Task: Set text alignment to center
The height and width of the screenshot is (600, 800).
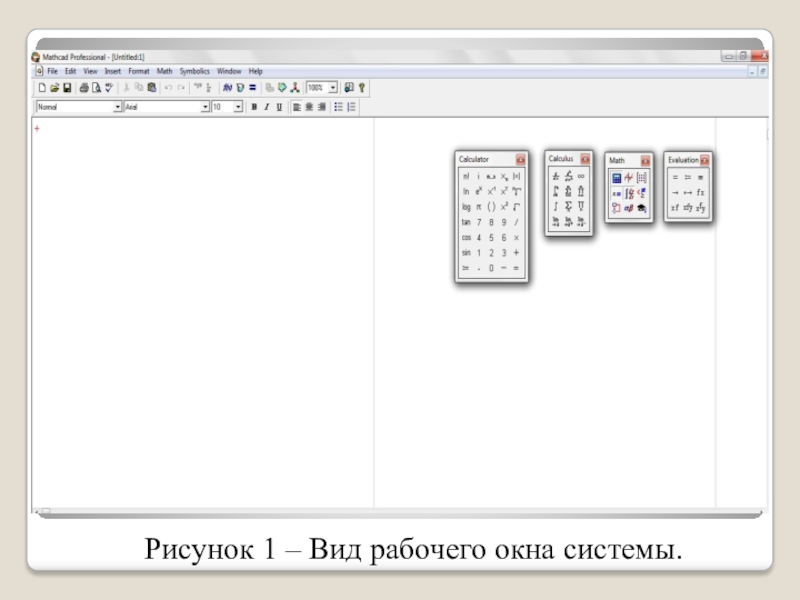Action: [309, 107]
